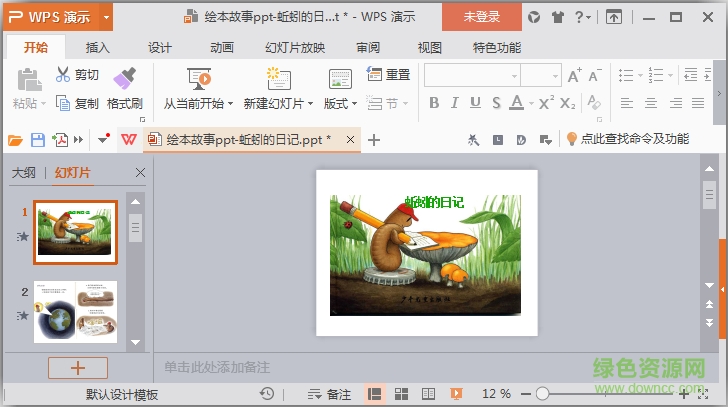The width and height of the screenshot is (728, 407).
Task: Click the Paste clipboard icon
Action: coord(29,79)
